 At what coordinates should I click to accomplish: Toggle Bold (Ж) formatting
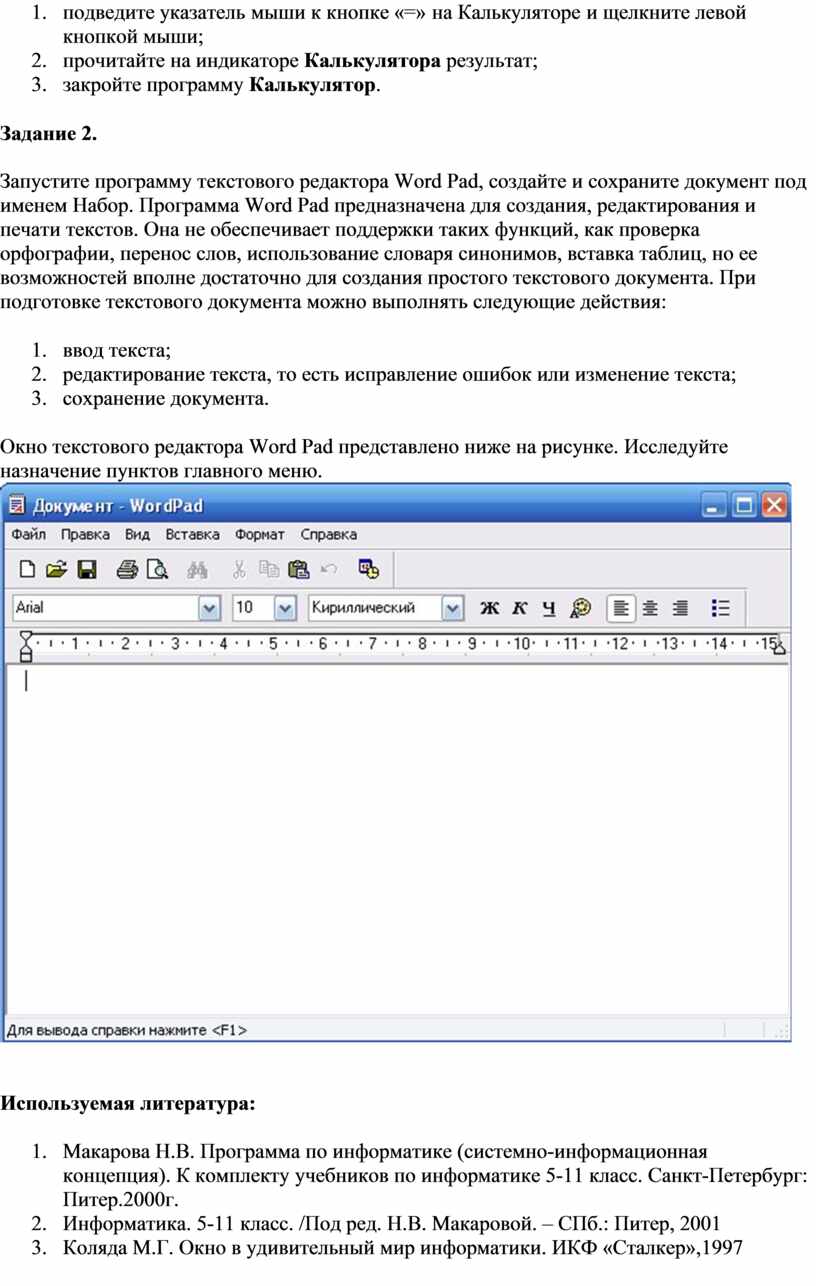click(489, 608)
